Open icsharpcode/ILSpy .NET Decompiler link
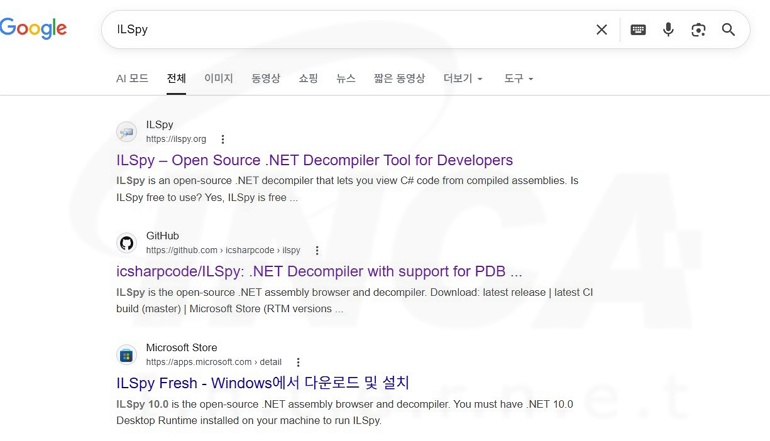This screenshot has height=441, width=770. [x=319, y=271]
